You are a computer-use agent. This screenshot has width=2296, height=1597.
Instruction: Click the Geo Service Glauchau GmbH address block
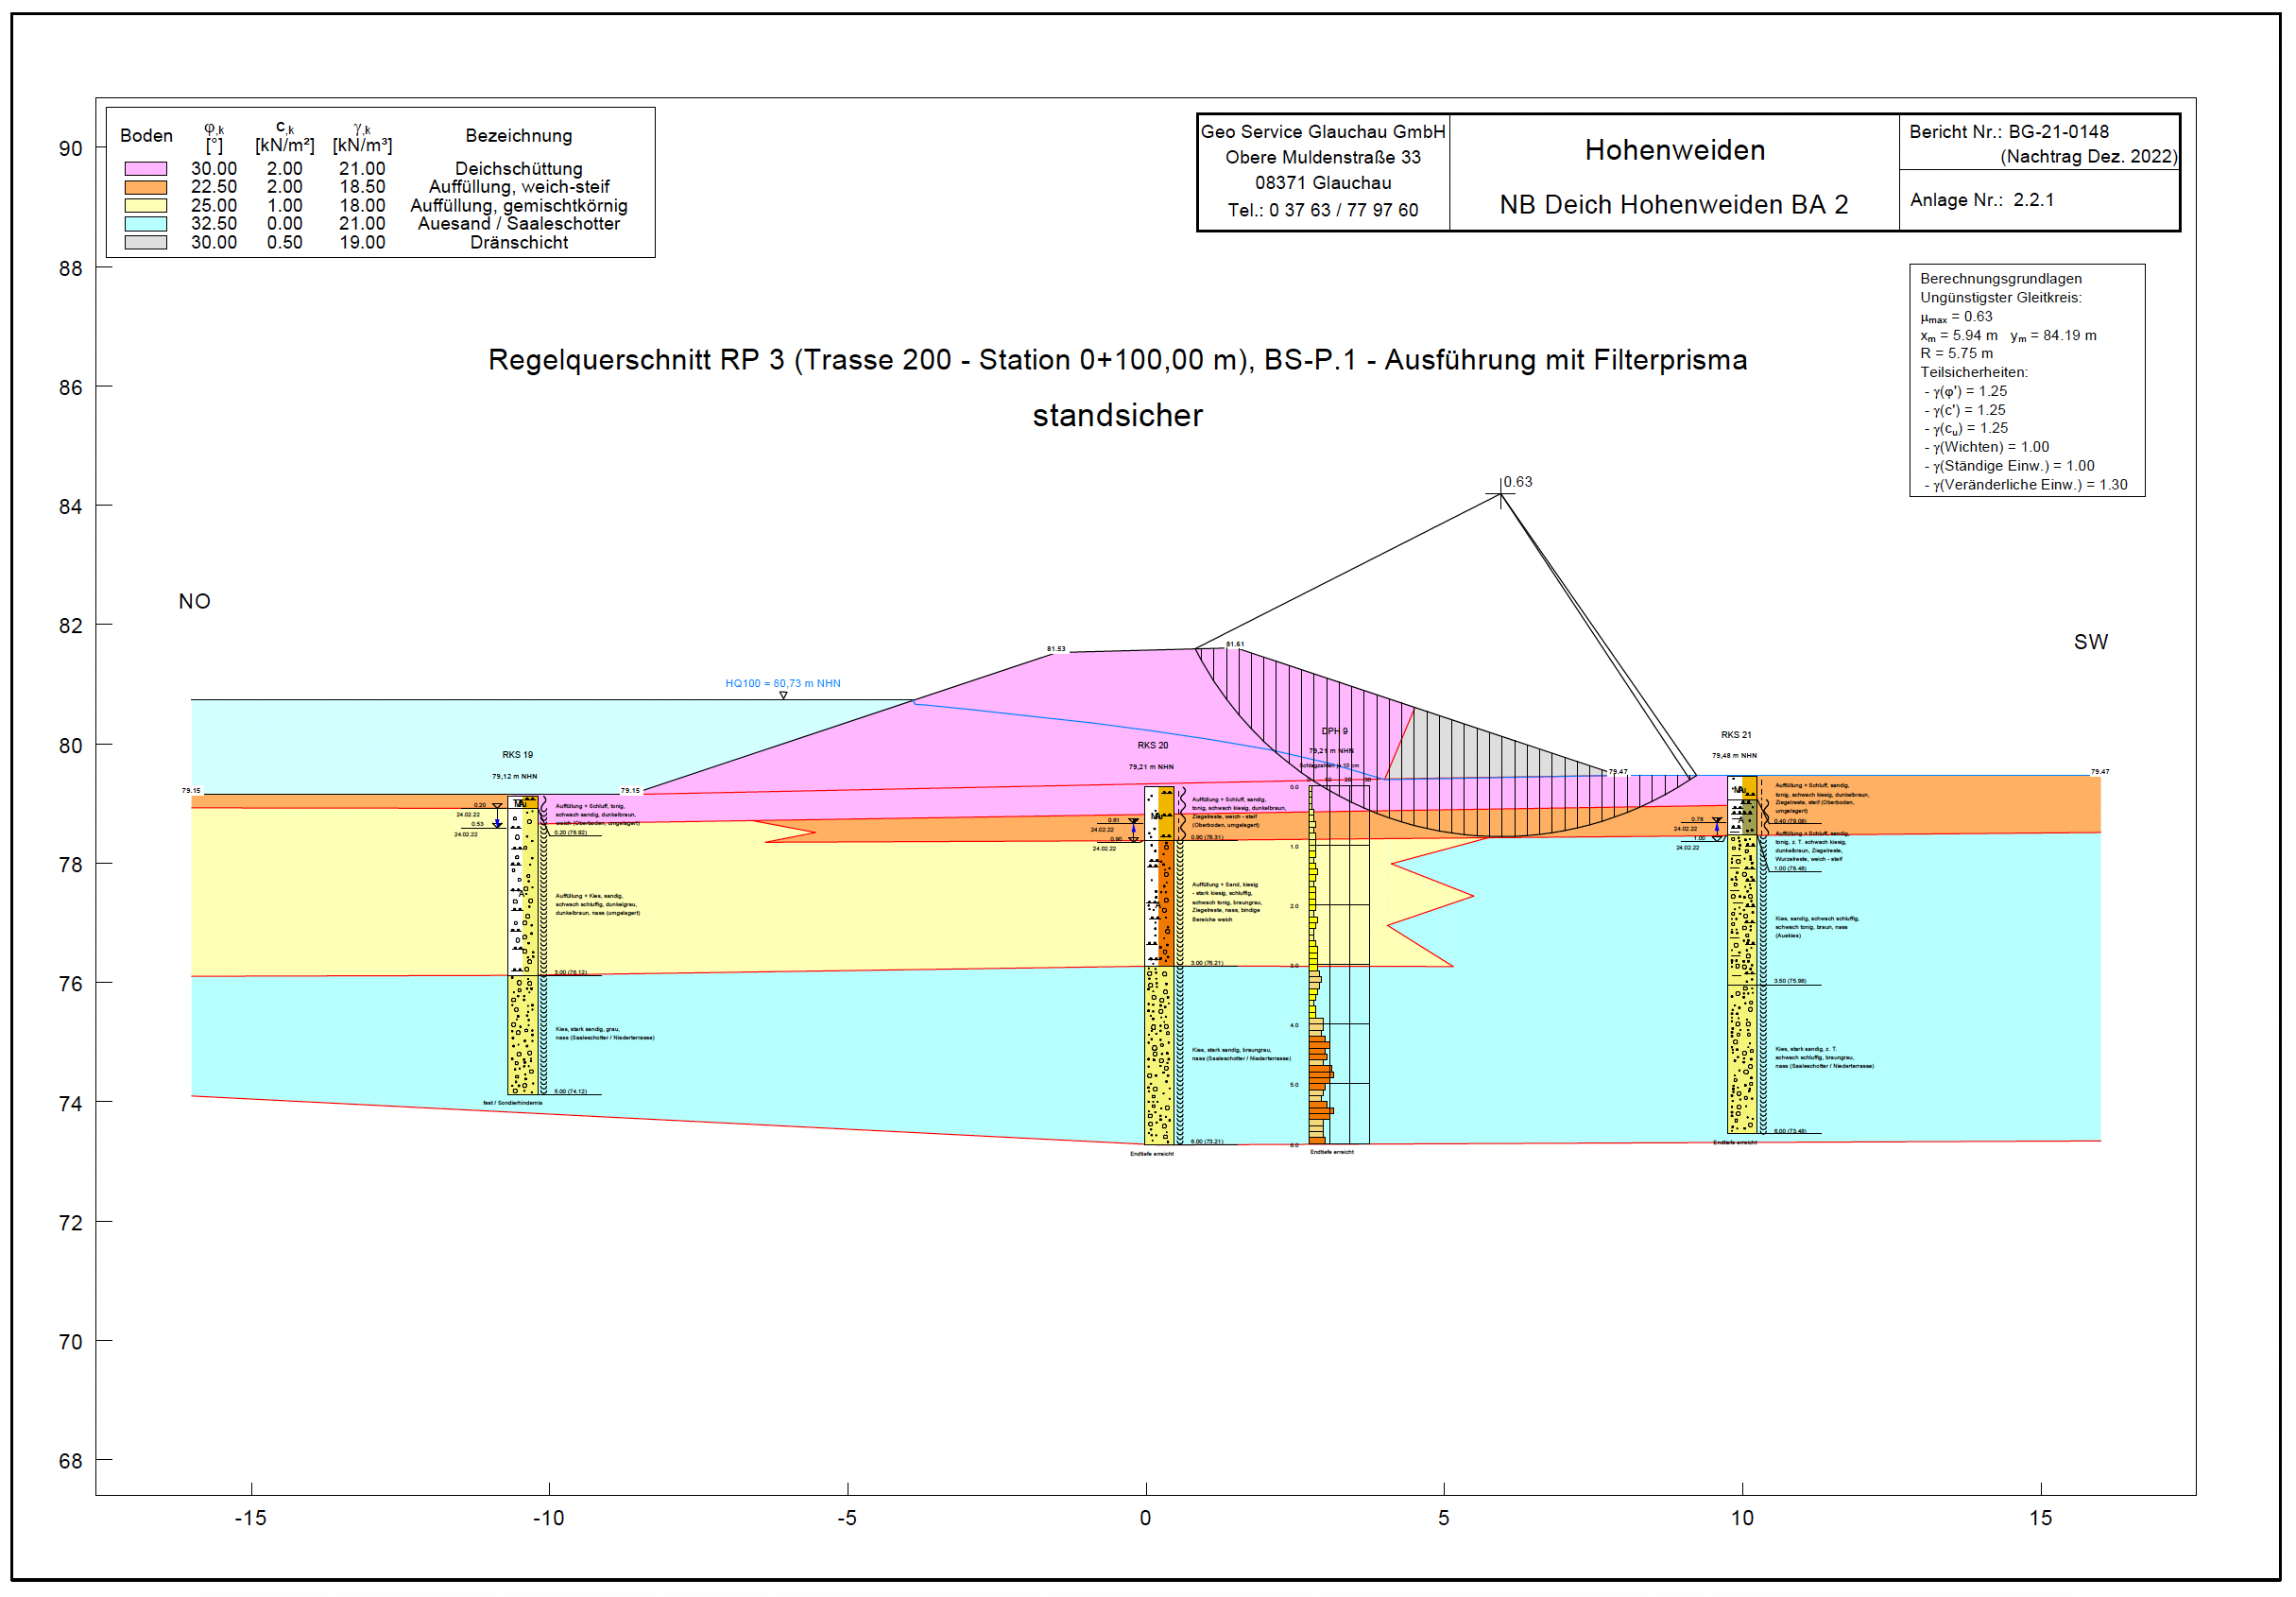tap(1322, 171)
